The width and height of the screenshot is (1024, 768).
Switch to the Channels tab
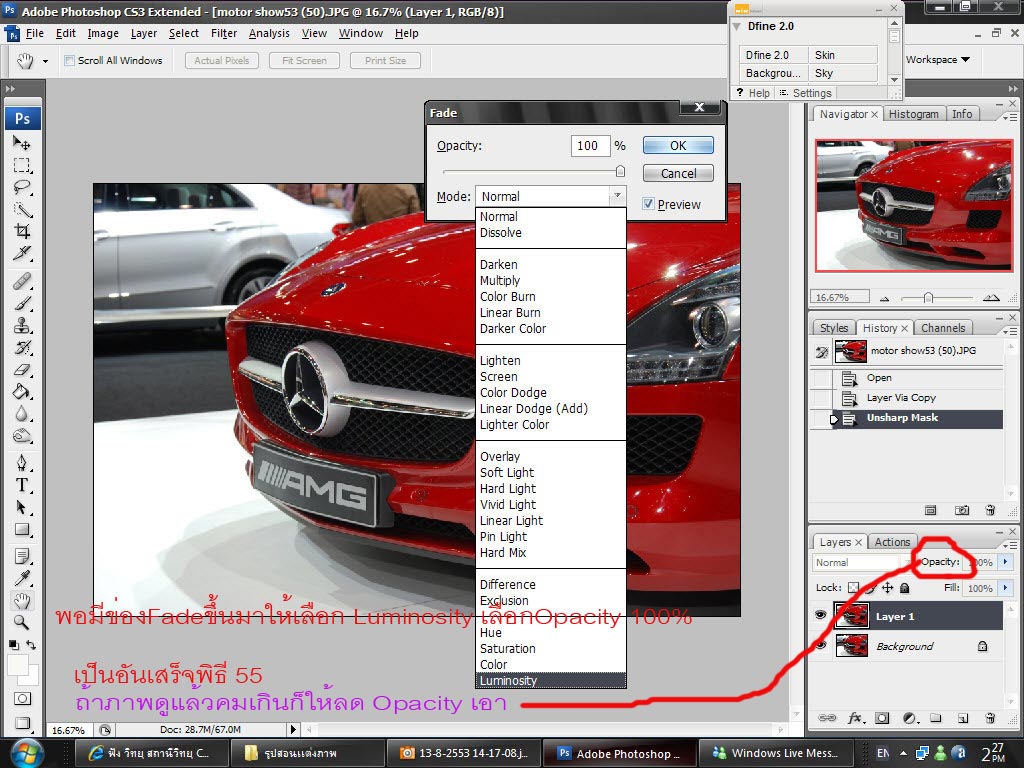pyautogui.click(x=943, y=328)
